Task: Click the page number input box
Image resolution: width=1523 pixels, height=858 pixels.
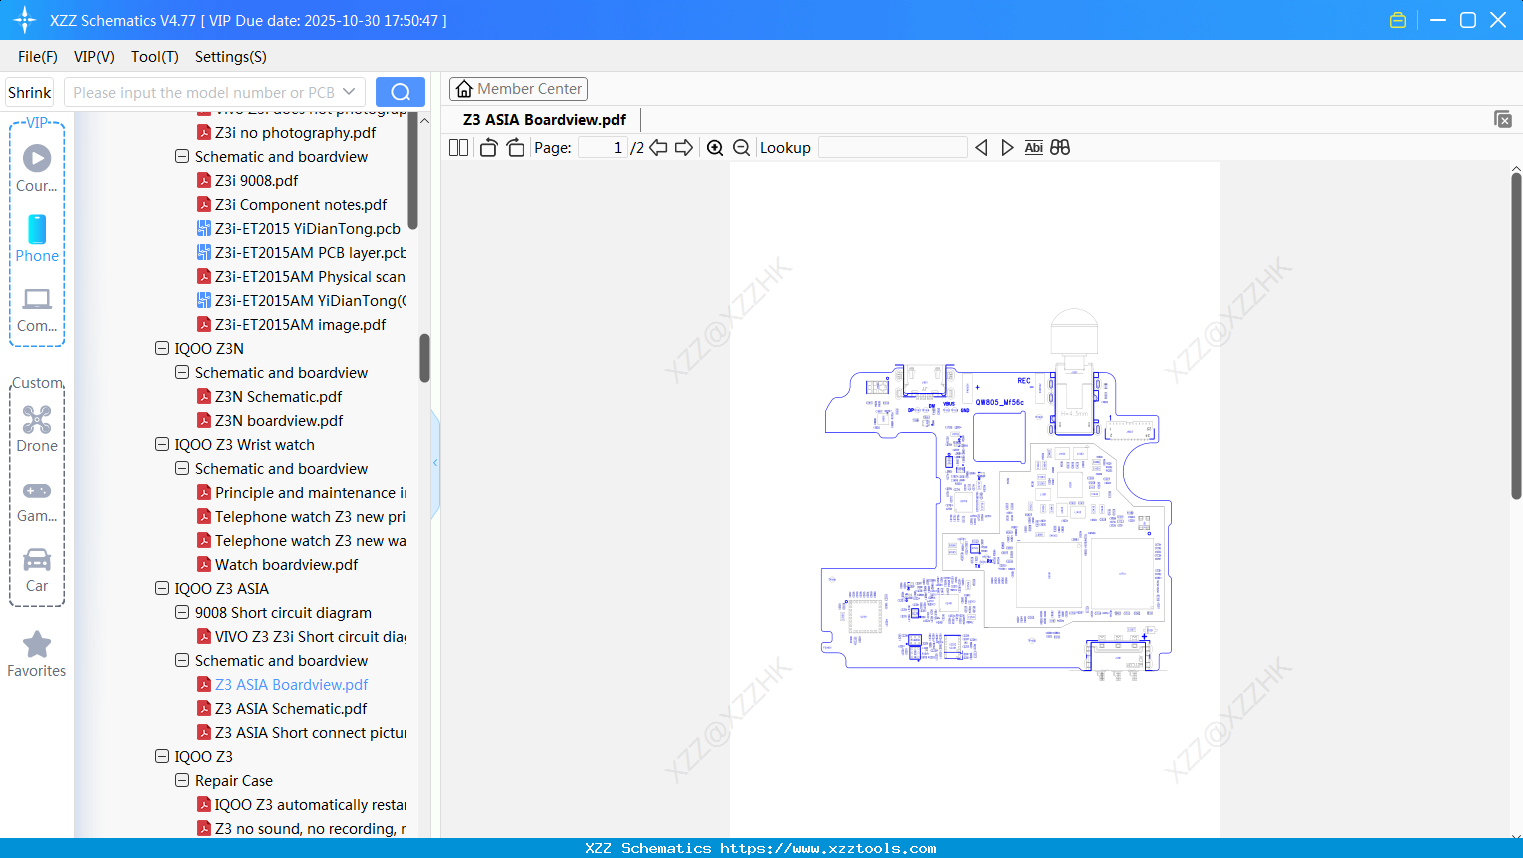Action: click(602, 148)
